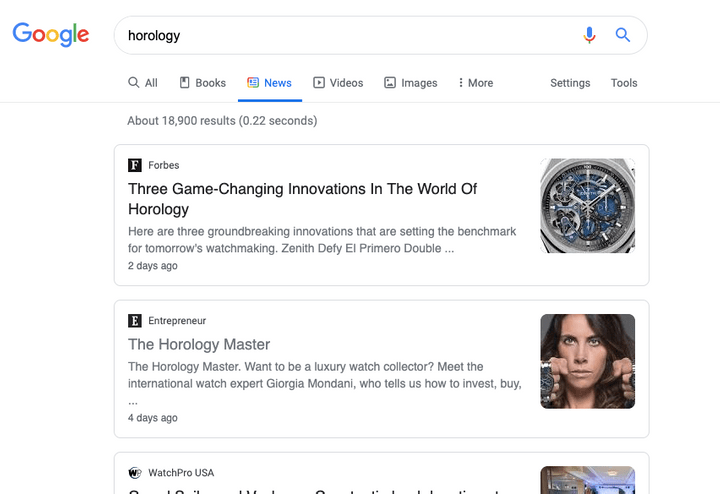This screenshot has width=720, height=494.
Task: Start voice search with microphone icon
Action: click(x=589, y=35)
